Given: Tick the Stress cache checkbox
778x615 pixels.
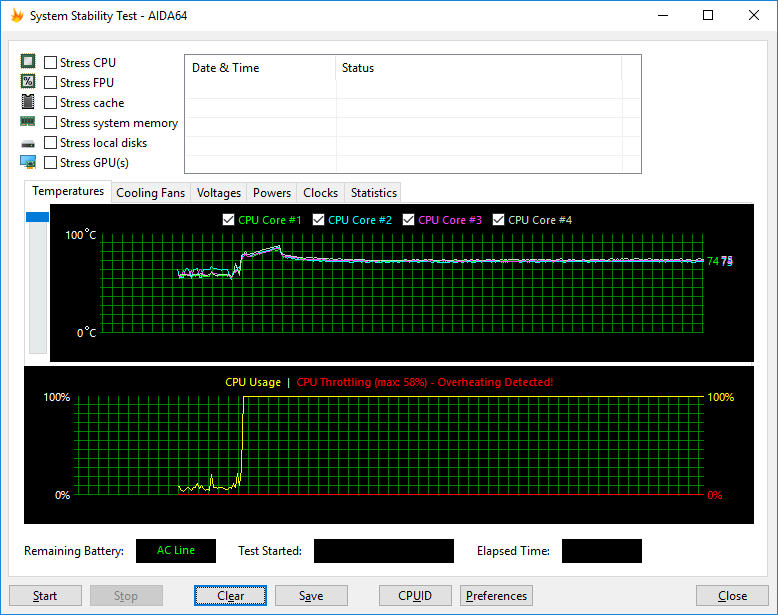Looking at the screenshot, I should [x=50, y=103].
